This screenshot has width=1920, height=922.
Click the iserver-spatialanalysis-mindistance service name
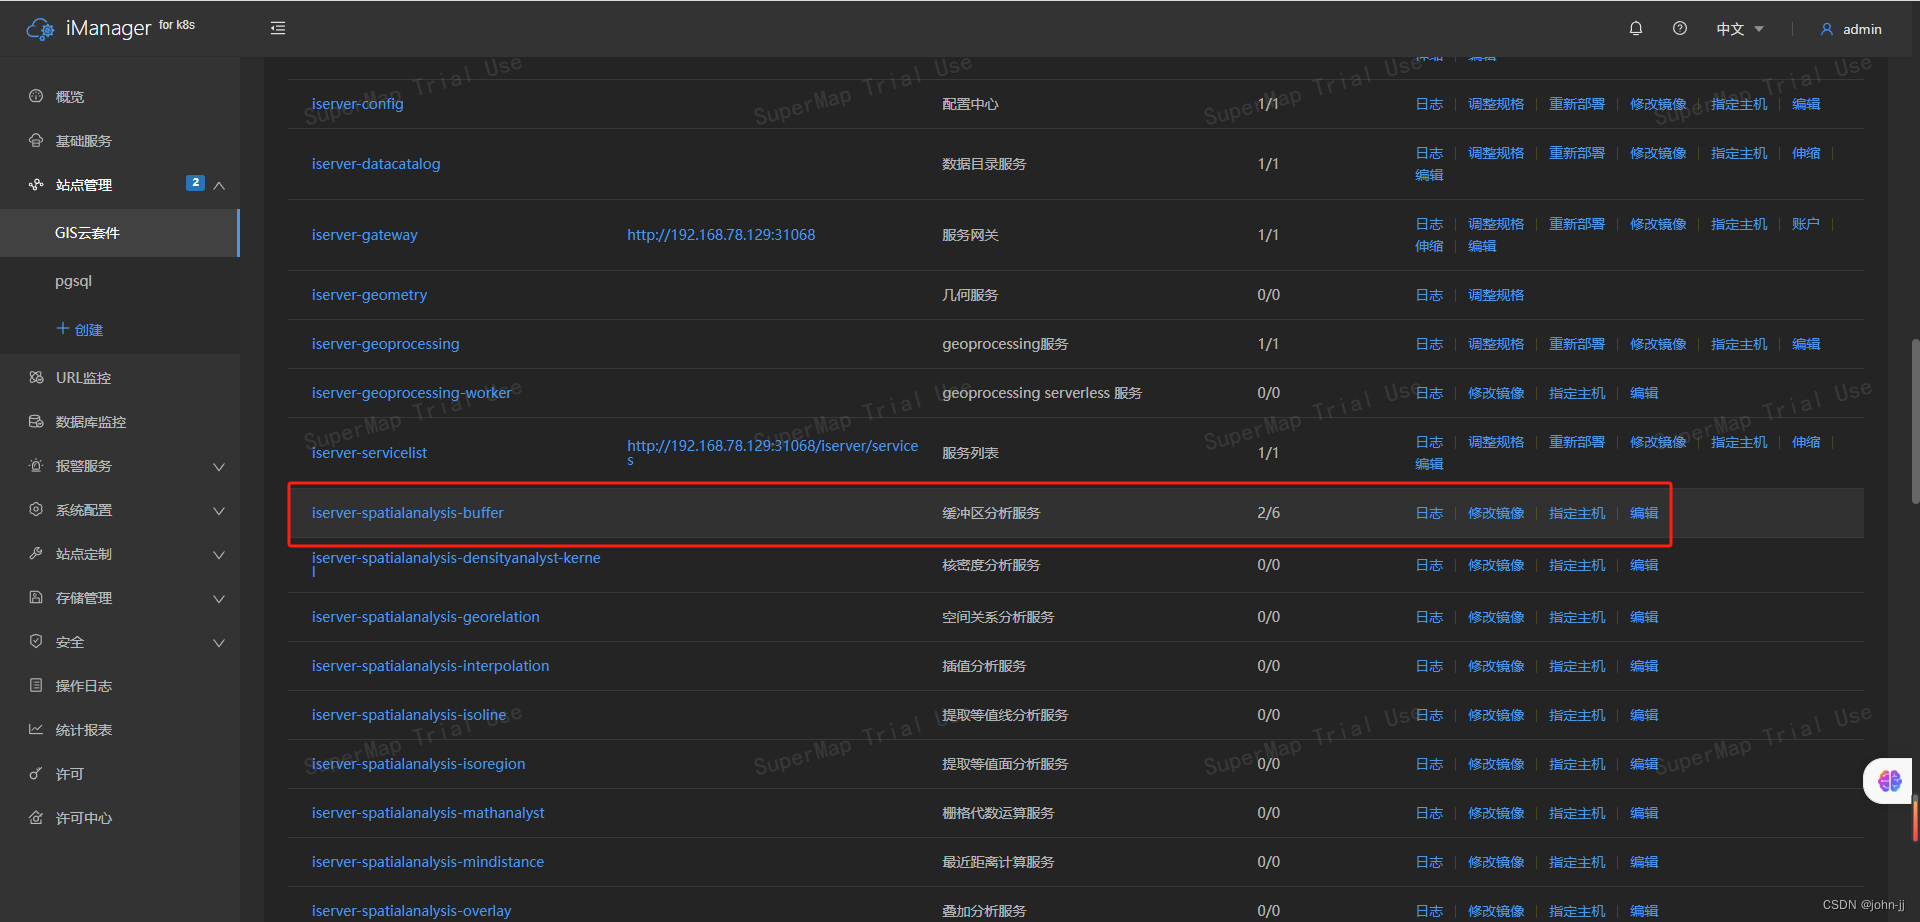(x=427, y=862)
